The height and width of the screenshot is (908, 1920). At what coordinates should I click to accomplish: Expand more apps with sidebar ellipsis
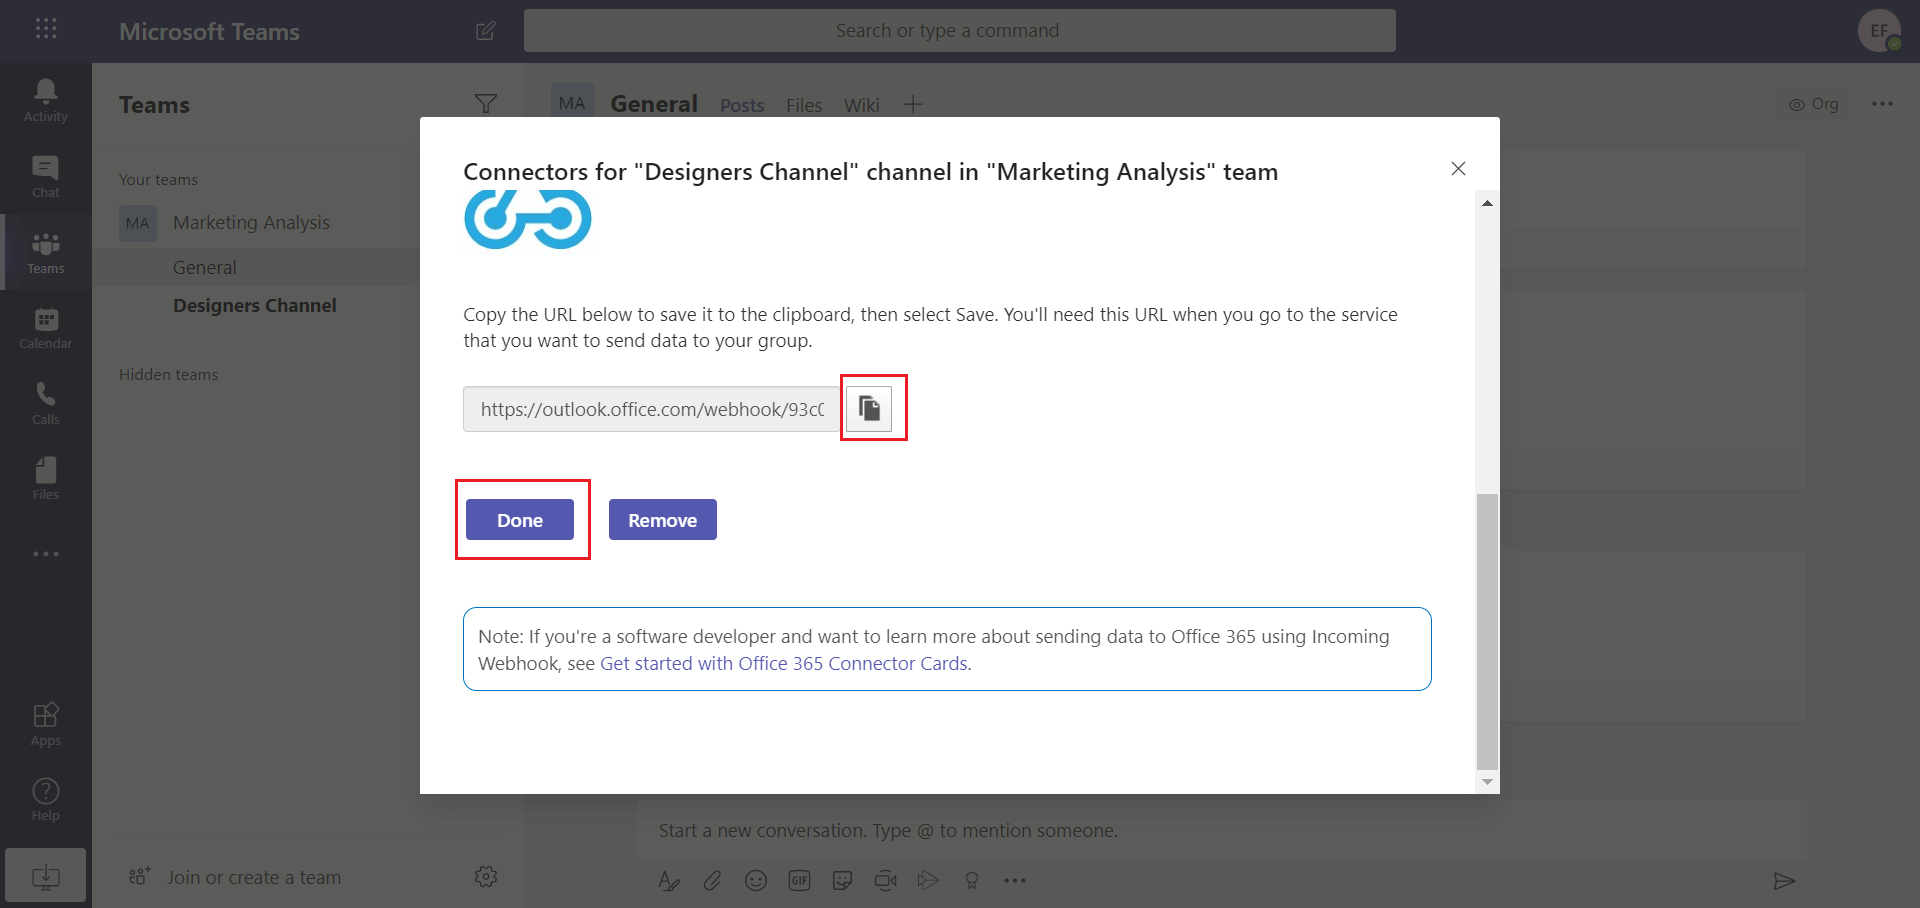(x=45, y=554)
